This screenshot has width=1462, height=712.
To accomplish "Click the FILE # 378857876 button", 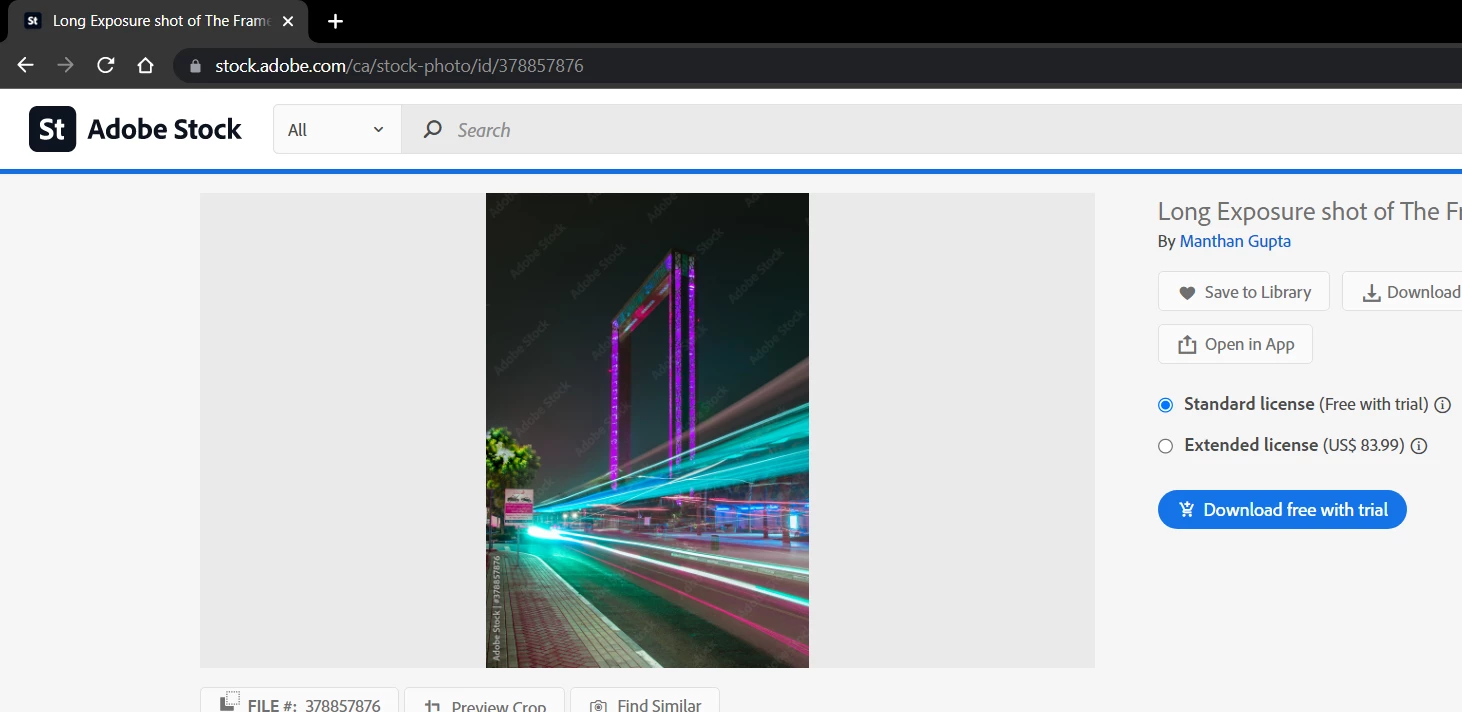I will (299, 700).
